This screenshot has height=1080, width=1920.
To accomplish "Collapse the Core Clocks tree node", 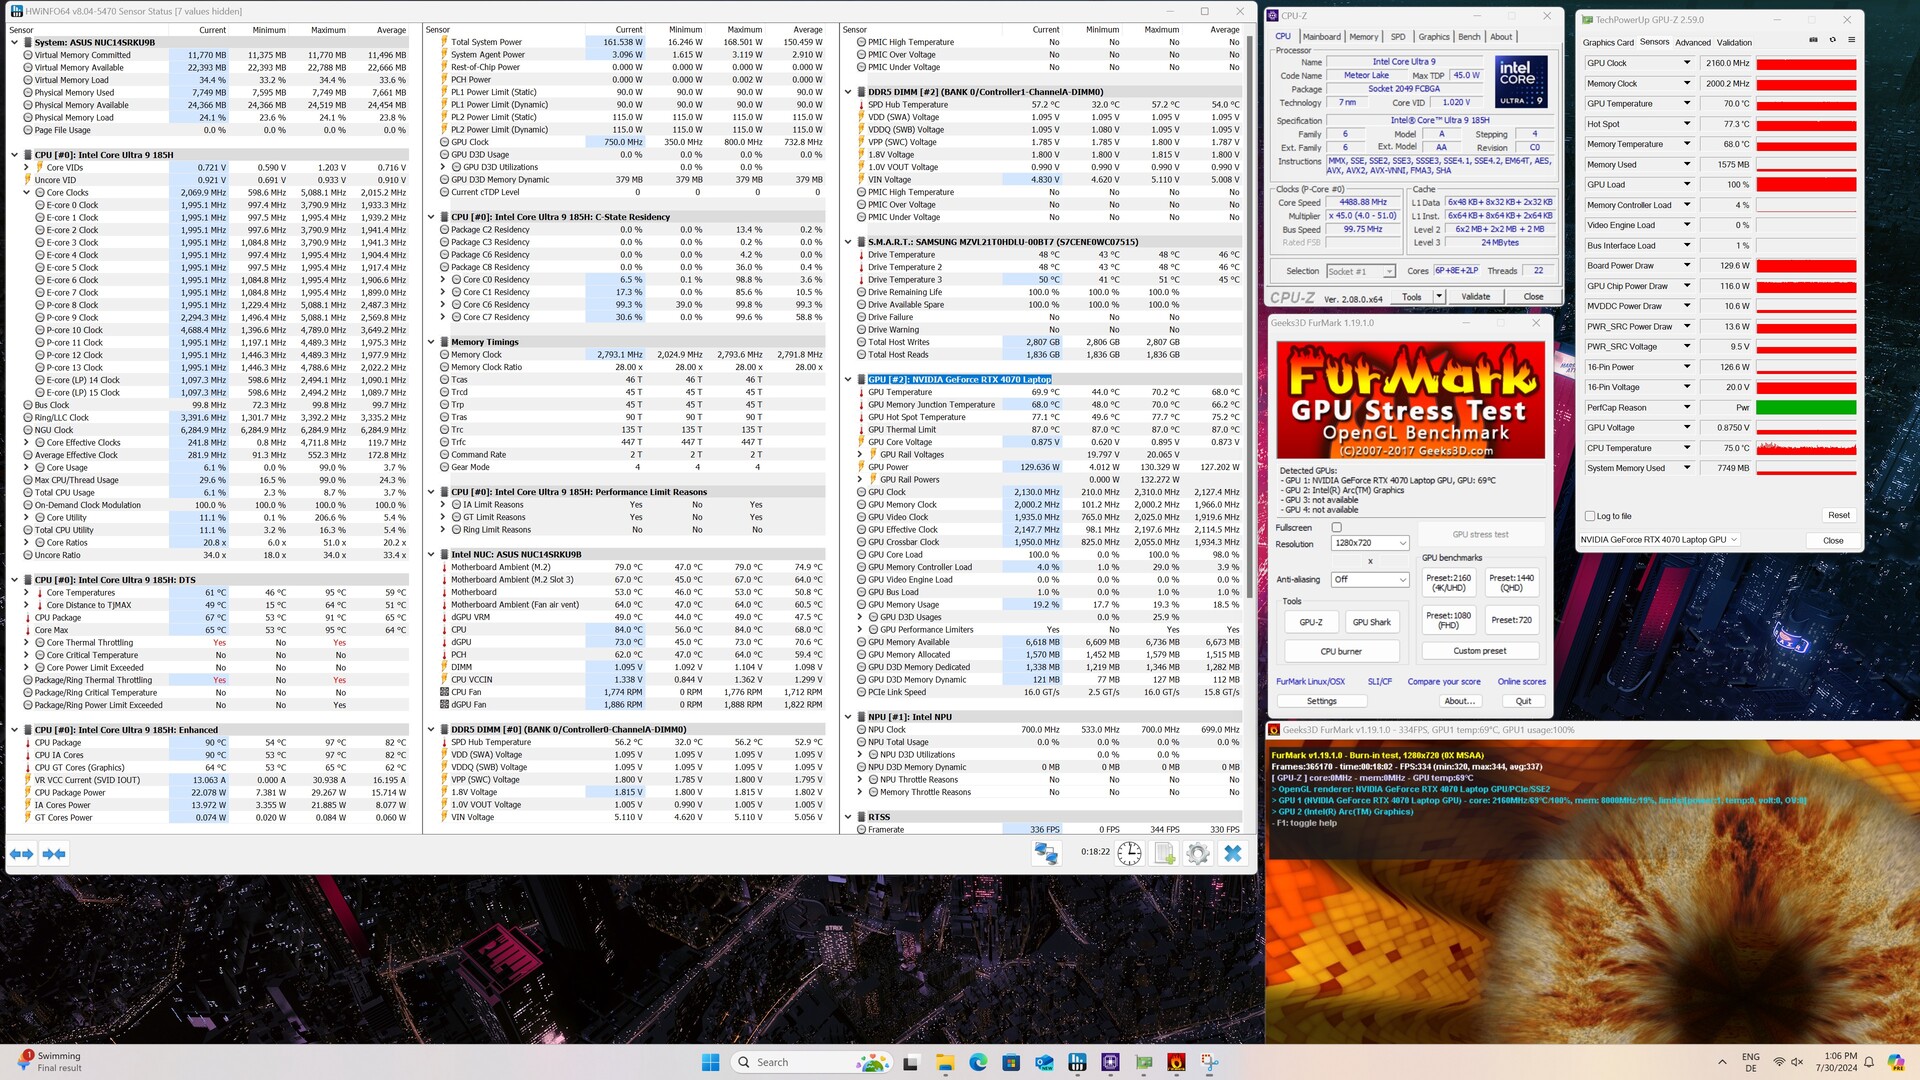I will click(27, 193).
